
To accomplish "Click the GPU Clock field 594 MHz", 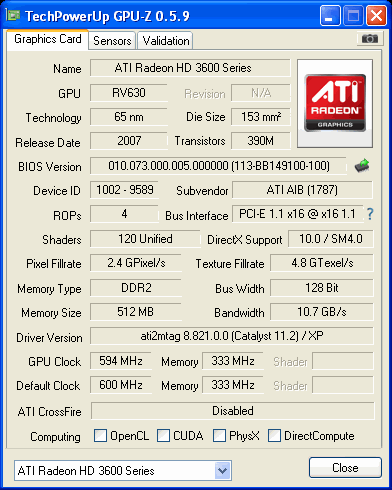I will coord(121,361).
